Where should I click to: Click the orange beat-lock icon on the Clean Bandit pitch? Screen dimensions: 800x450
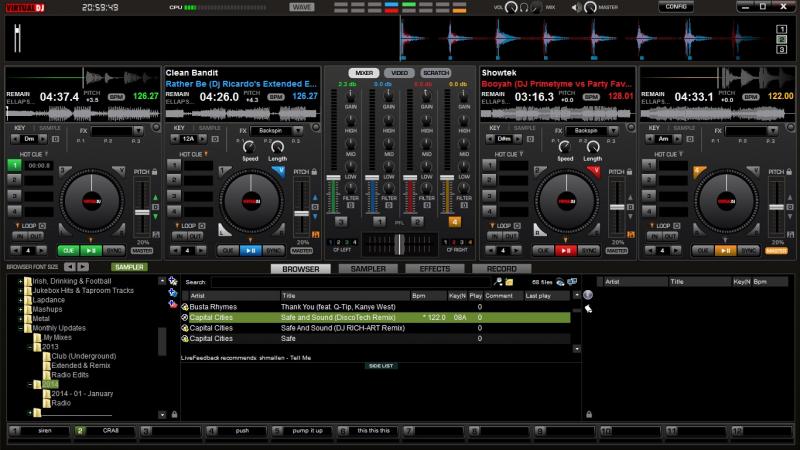click(315, 234)
